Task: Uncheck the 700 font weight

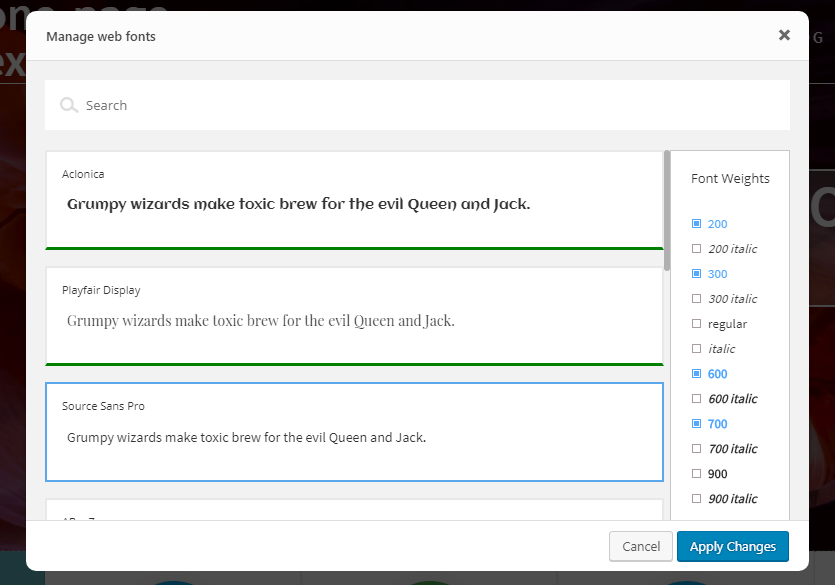Action: [x=696, y=424]
